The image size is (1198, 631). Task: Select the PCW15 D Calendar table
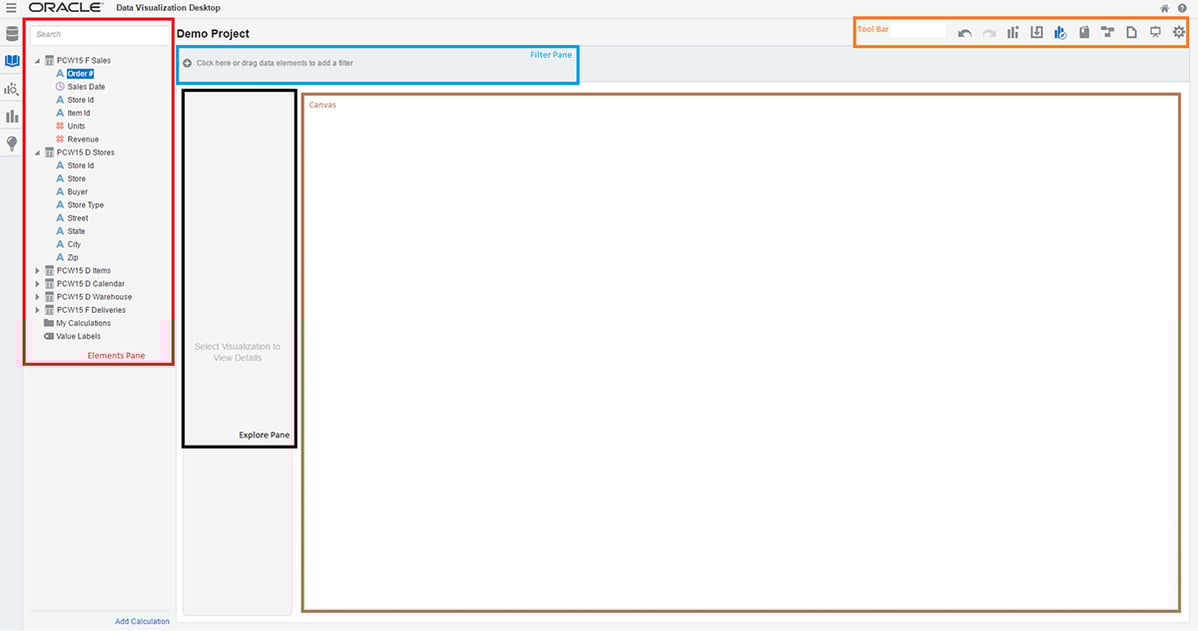[90, 283]
